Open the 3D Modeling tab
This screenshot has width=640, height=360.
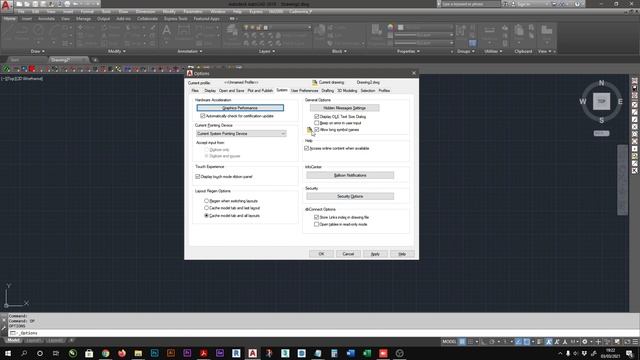347,91
